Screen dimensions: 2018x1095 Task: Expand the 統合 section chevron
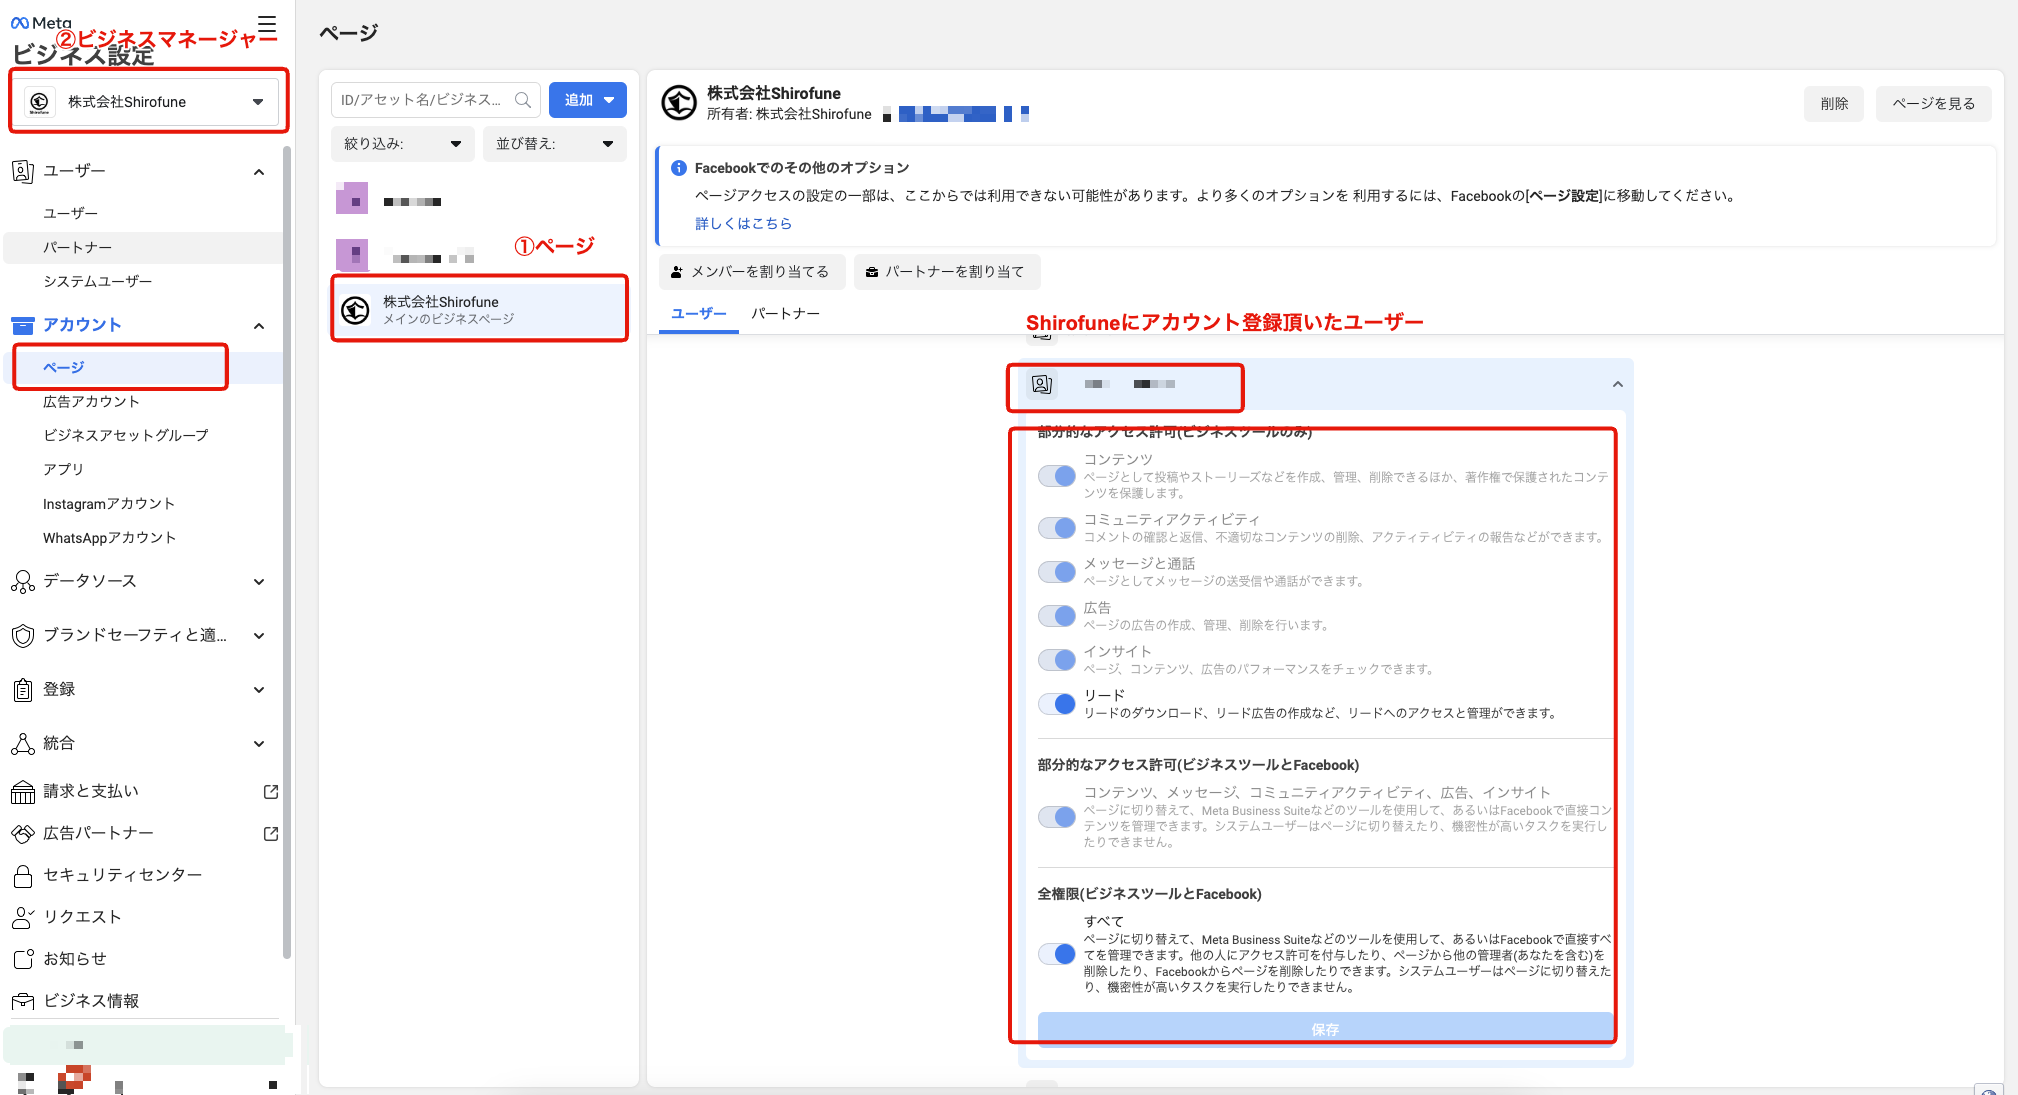point(259,744)
